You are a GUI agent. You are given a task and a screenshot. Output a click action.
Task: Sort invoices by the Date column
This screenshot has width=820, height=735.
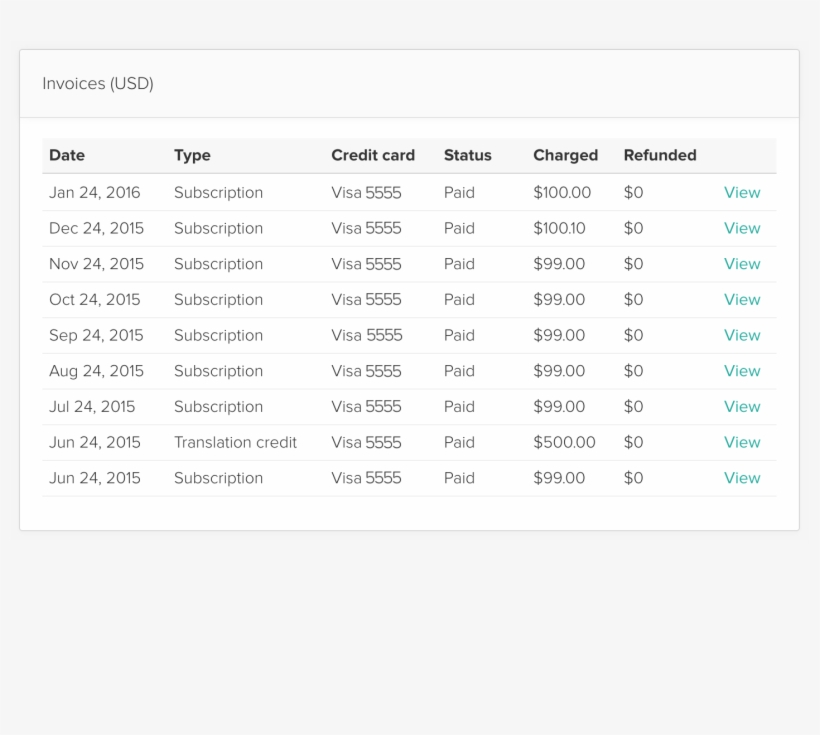(67, 155)
